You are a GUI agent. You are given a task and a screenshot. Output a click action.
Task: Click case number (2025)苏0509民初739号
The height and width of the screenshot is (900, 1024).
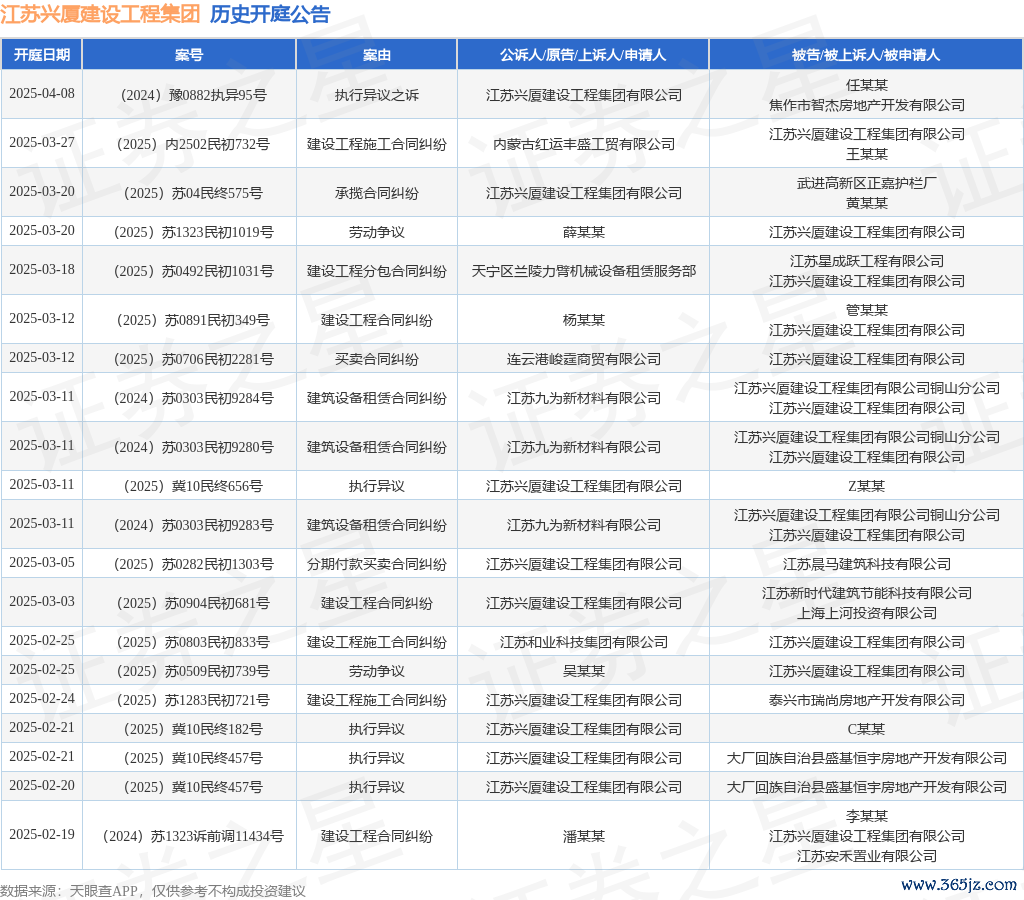pyautogui.click(x=193, y=671)
